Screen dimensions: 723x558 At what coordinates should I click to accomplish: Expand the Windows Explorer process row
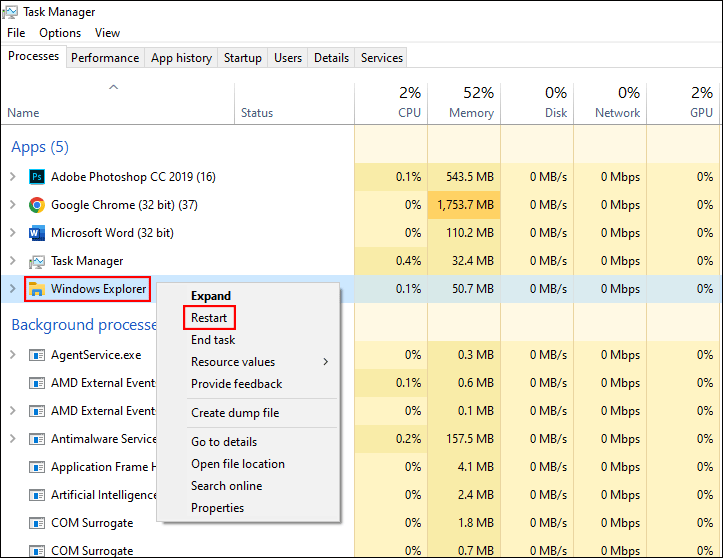[x=13, y=289]
